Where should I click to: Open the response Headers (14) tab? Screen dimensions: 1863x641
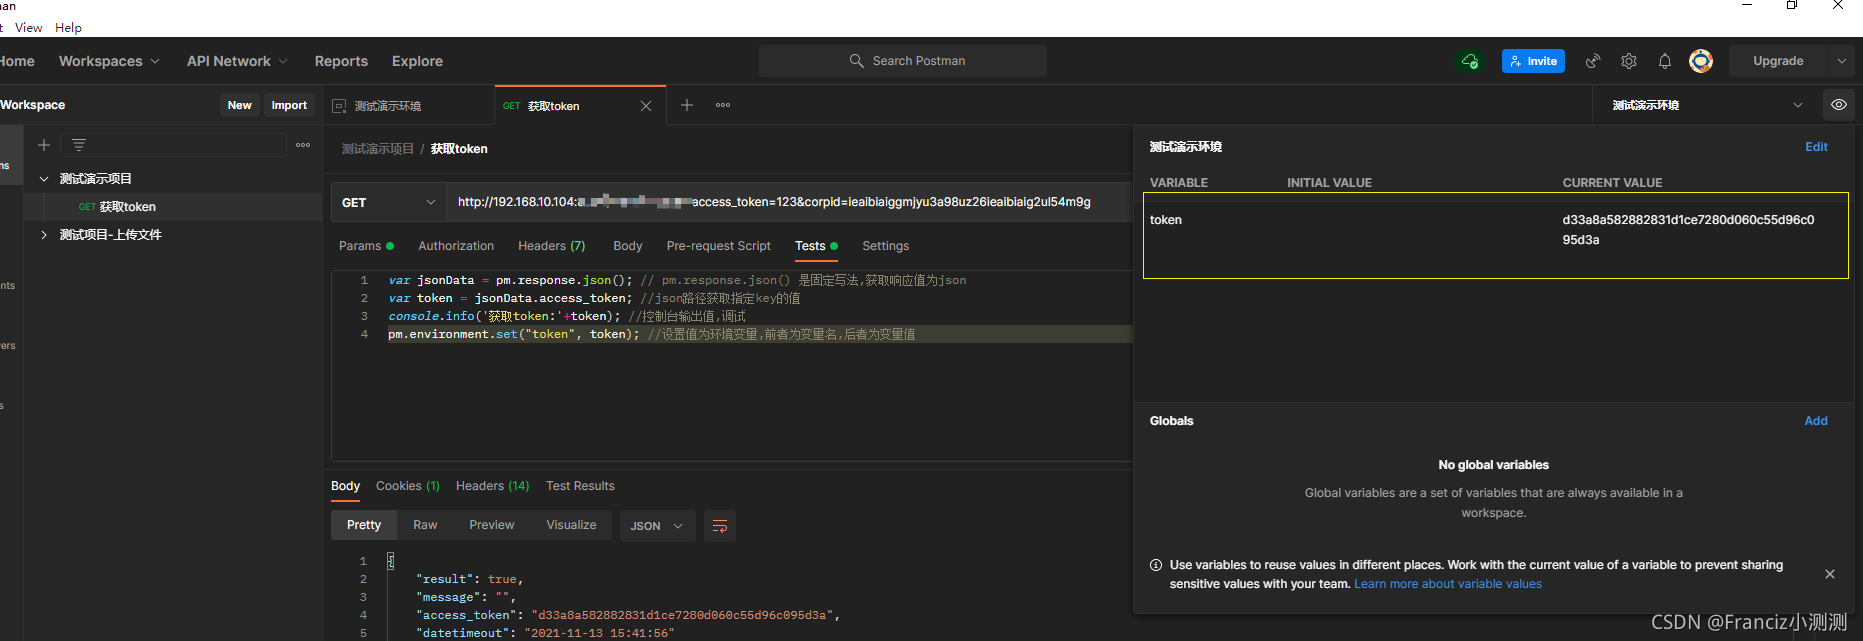click(x=493, y=486)
